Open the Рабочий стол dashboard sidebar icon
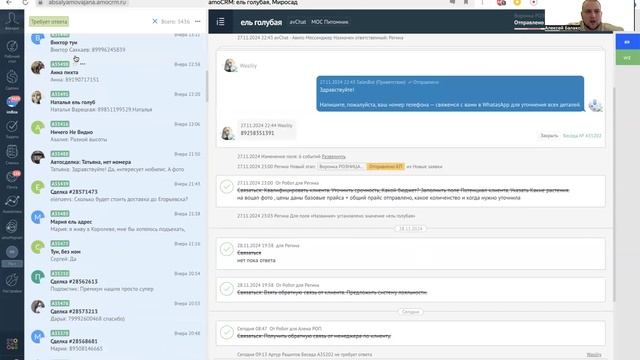 [12, 51]
